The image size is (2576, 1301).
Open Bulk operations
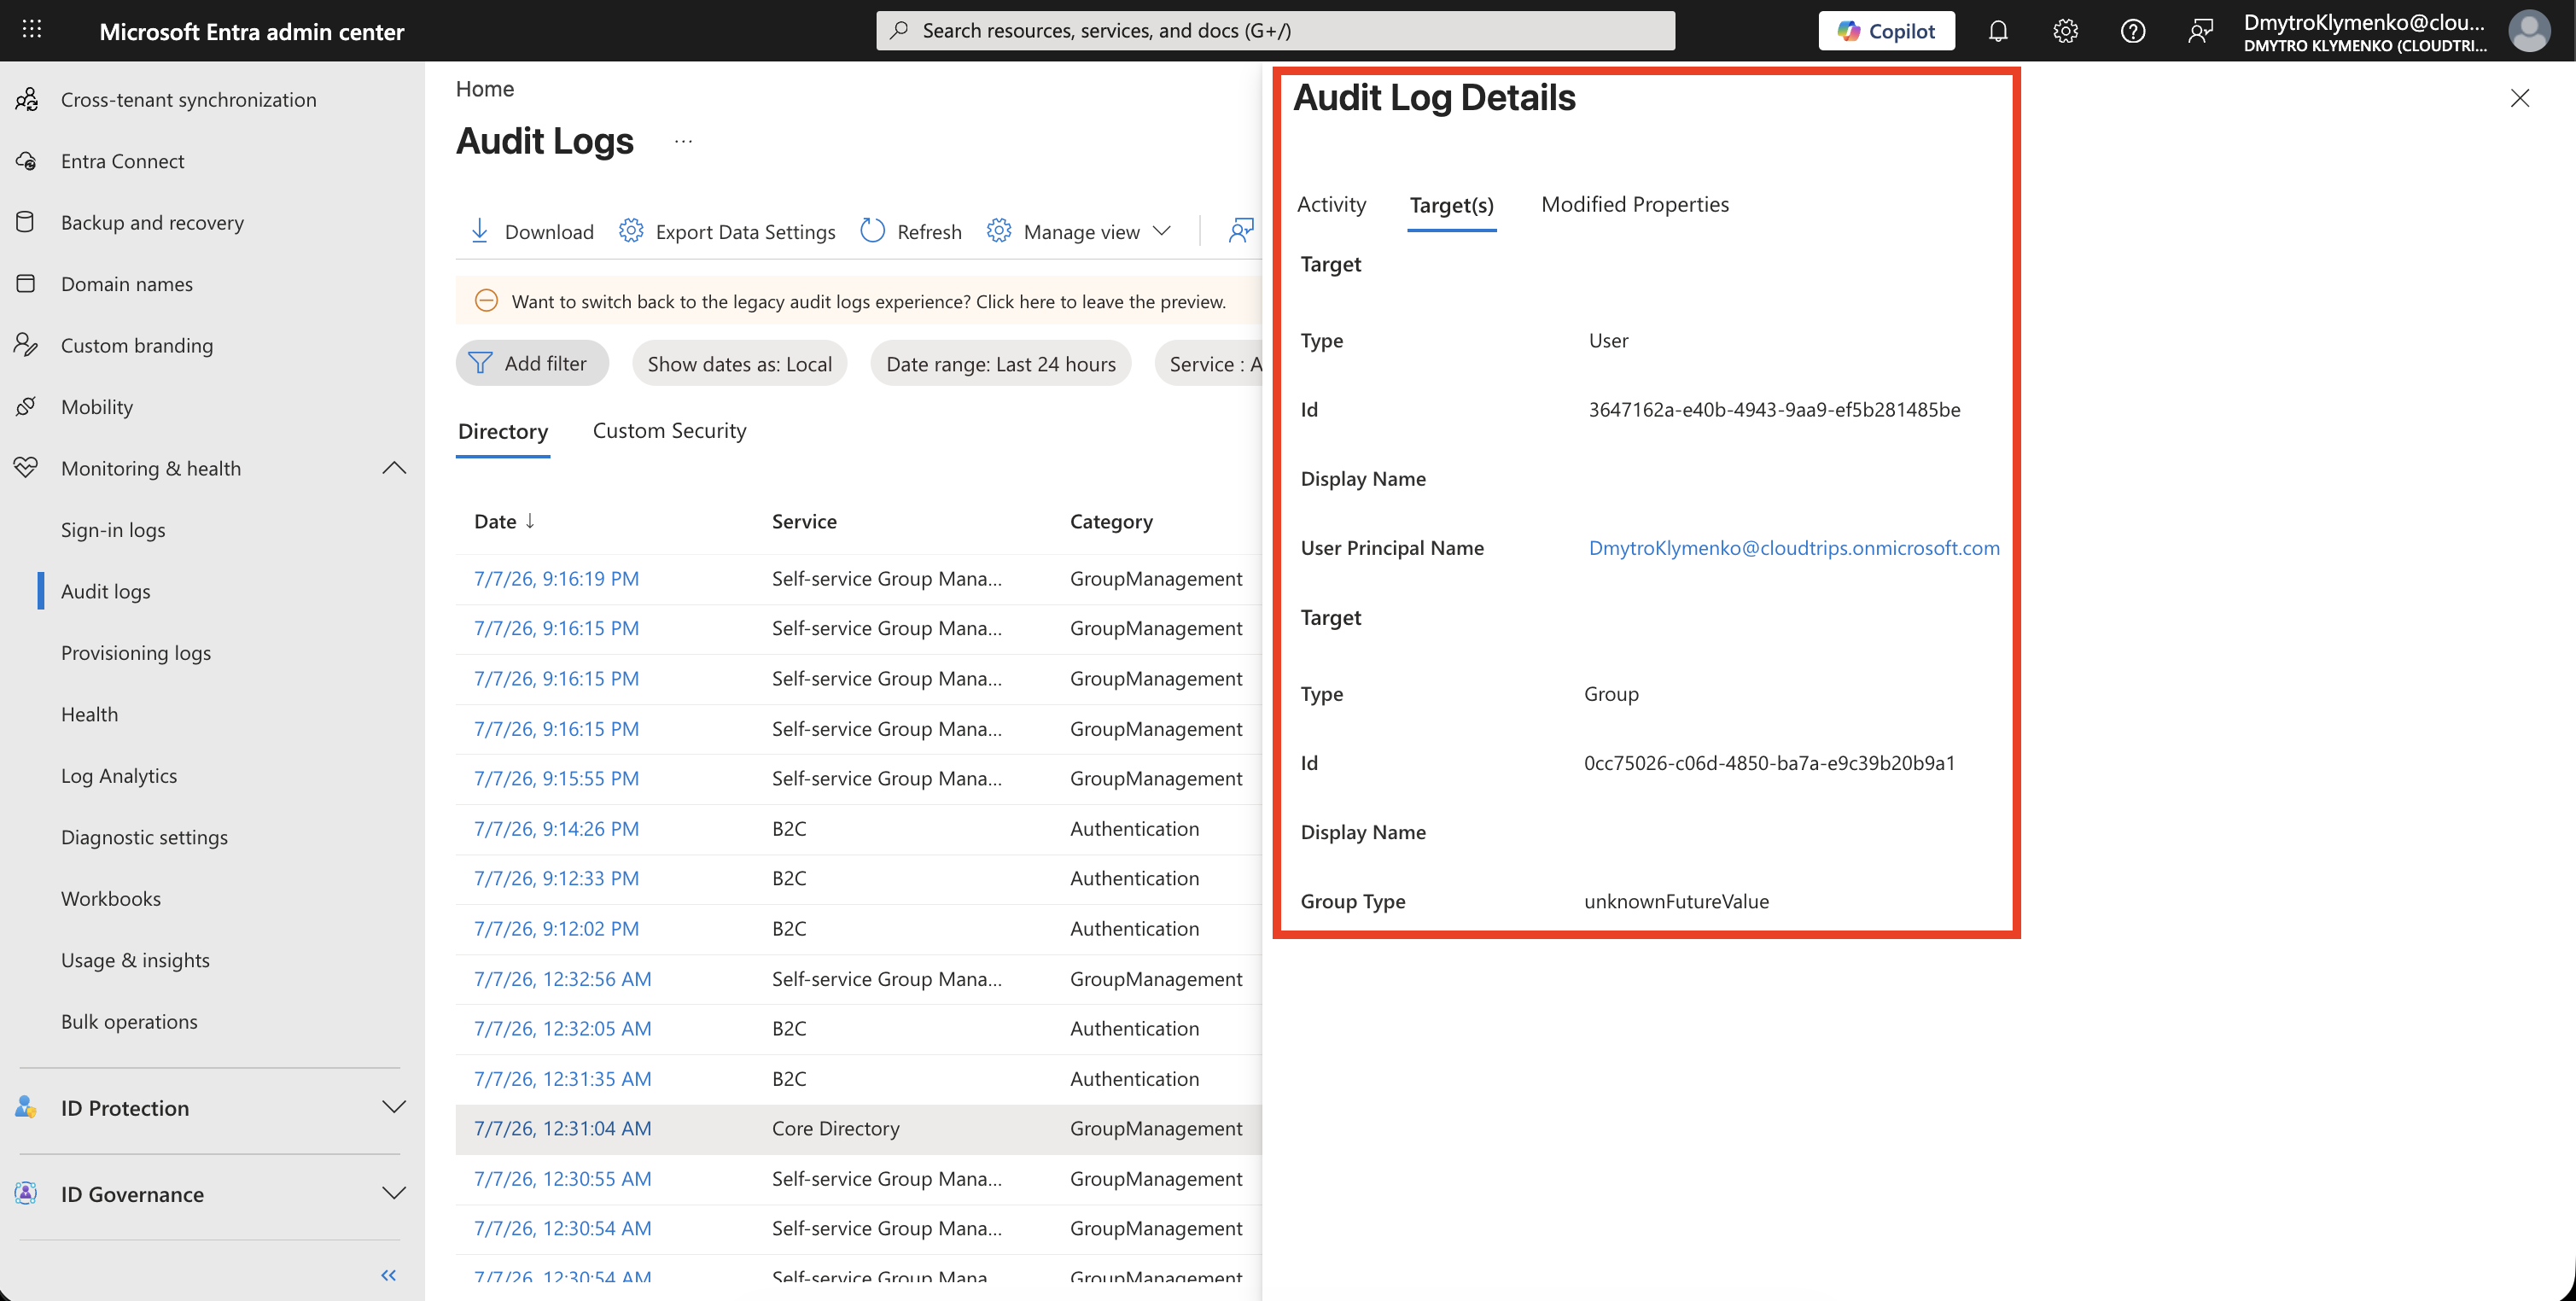click(x=129, y=1021)
